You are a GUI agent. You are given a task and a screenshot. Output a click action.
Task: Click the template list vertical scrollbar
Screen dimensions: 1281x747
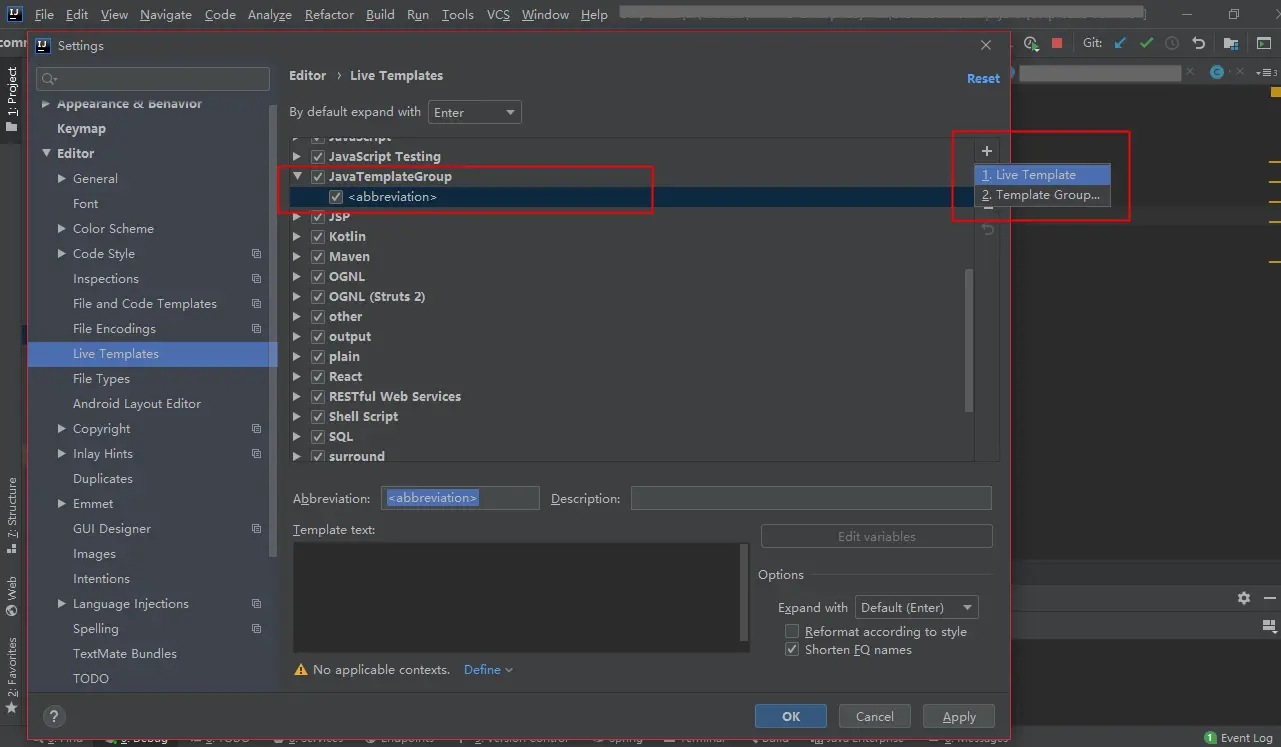click(x=969, y=340)
